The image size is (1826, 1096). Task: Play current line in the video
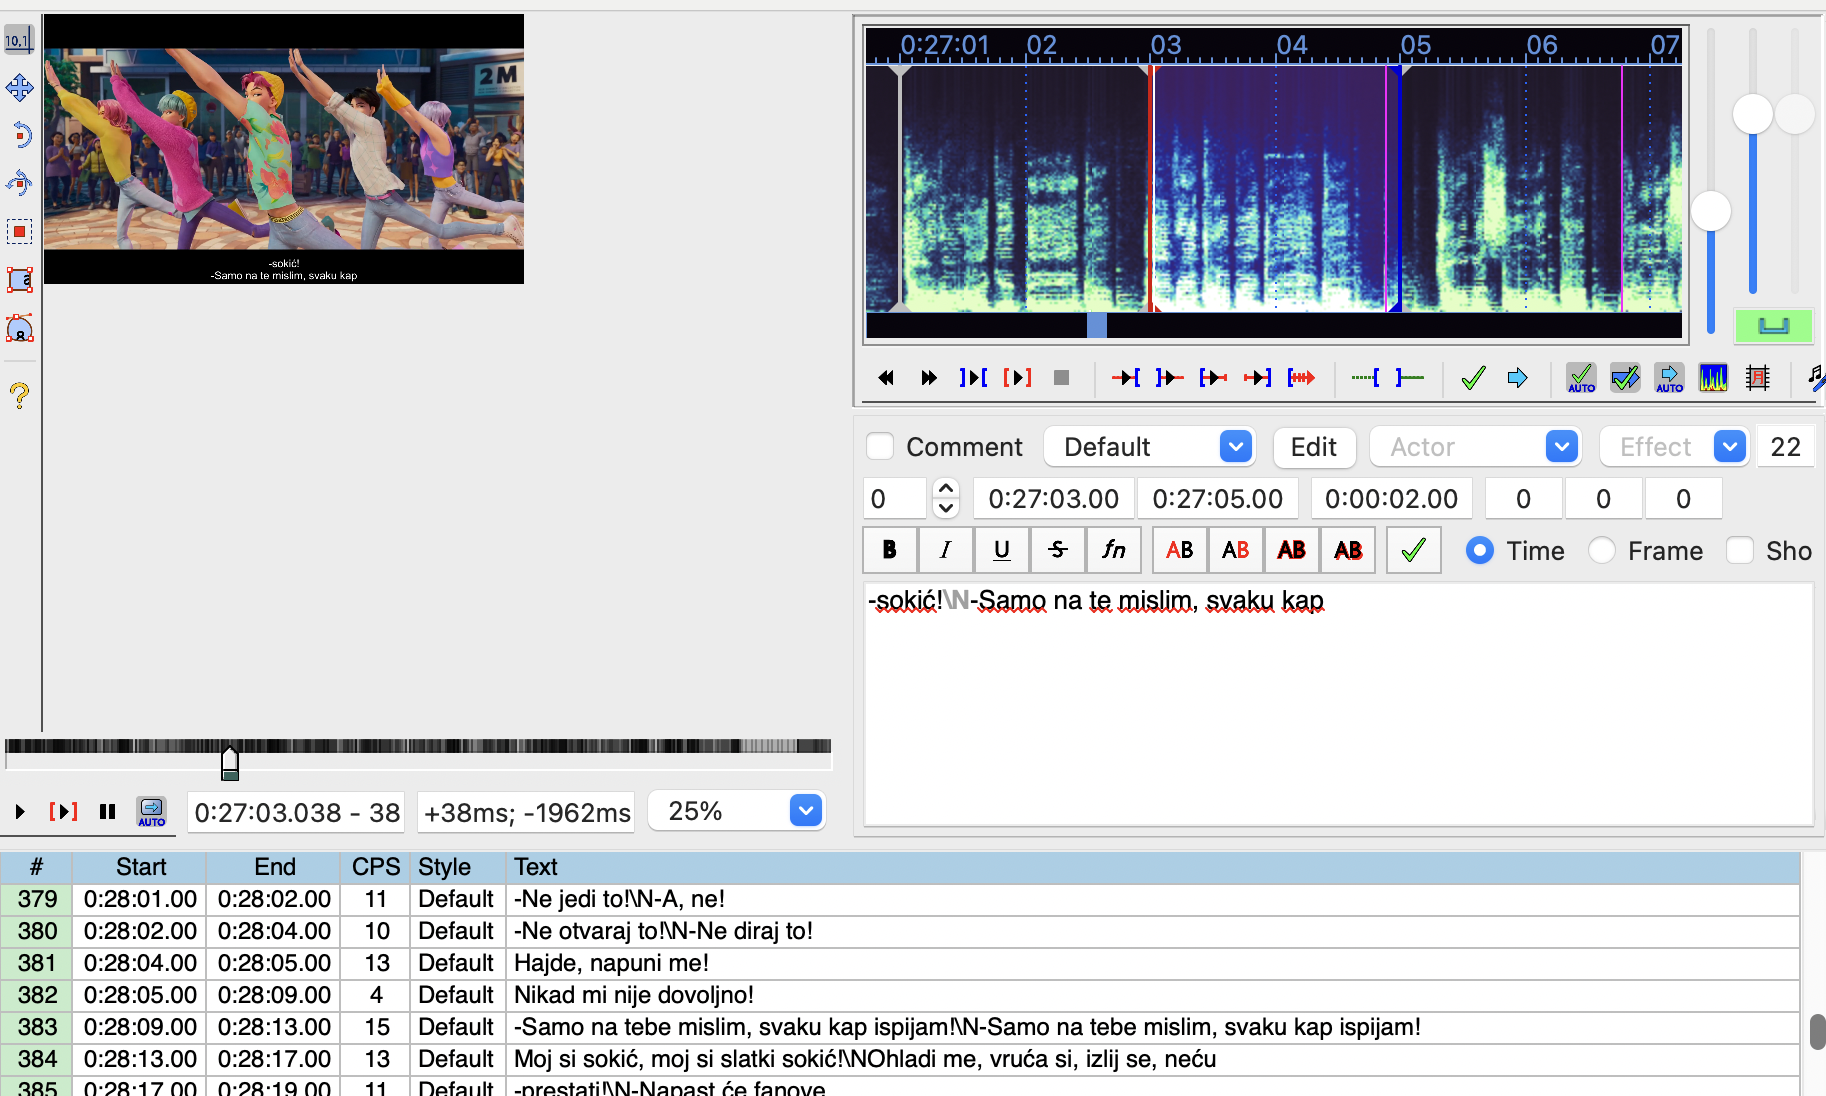point(63,812)
